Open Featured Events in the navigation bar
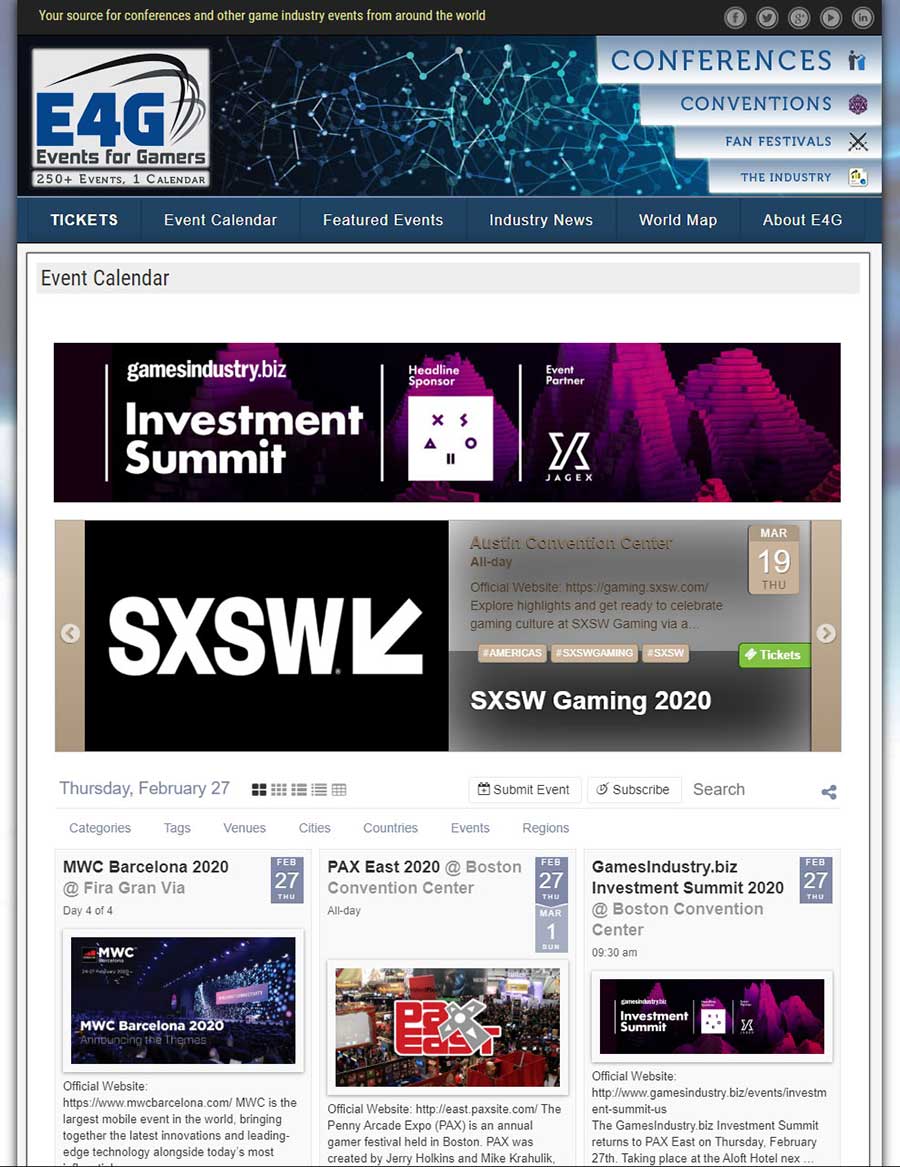Screen dimensions: 900x1167 coord(383,220)
